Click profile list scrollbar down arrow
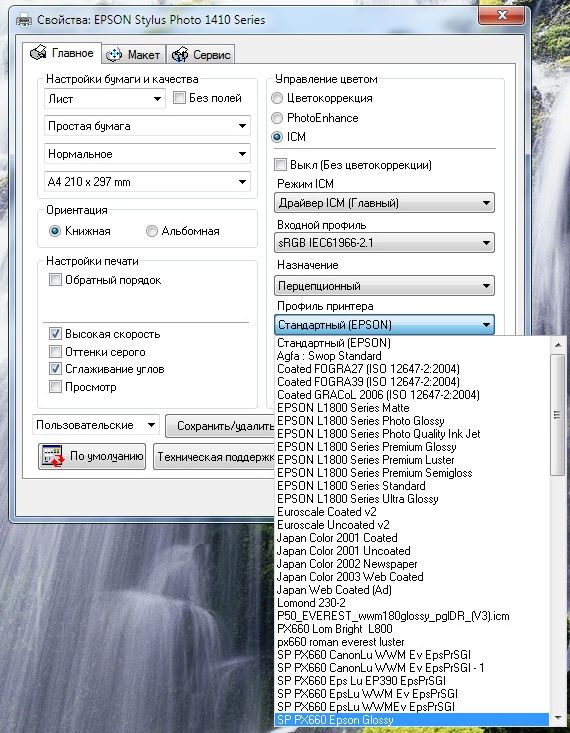The image size is (570, 733). point(557,718)
